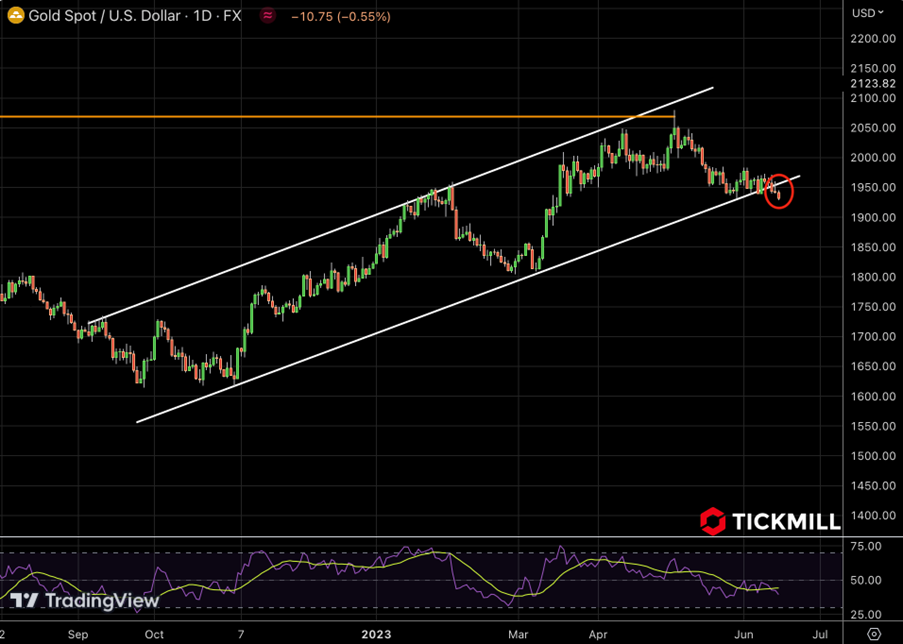Click the Sep time axis label

coord(78,635)
